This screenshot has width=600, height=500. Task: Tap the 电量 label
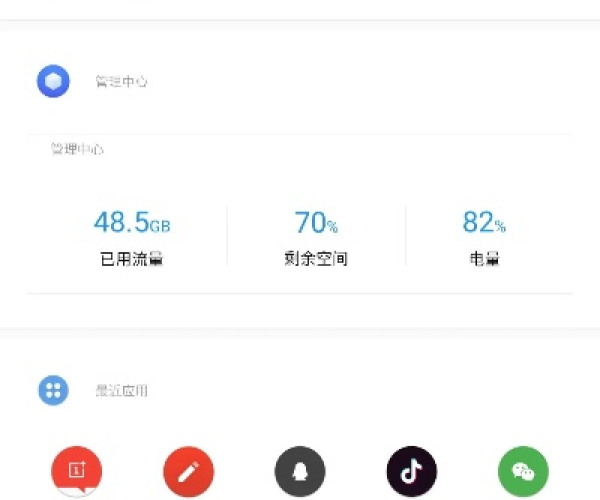484,259
